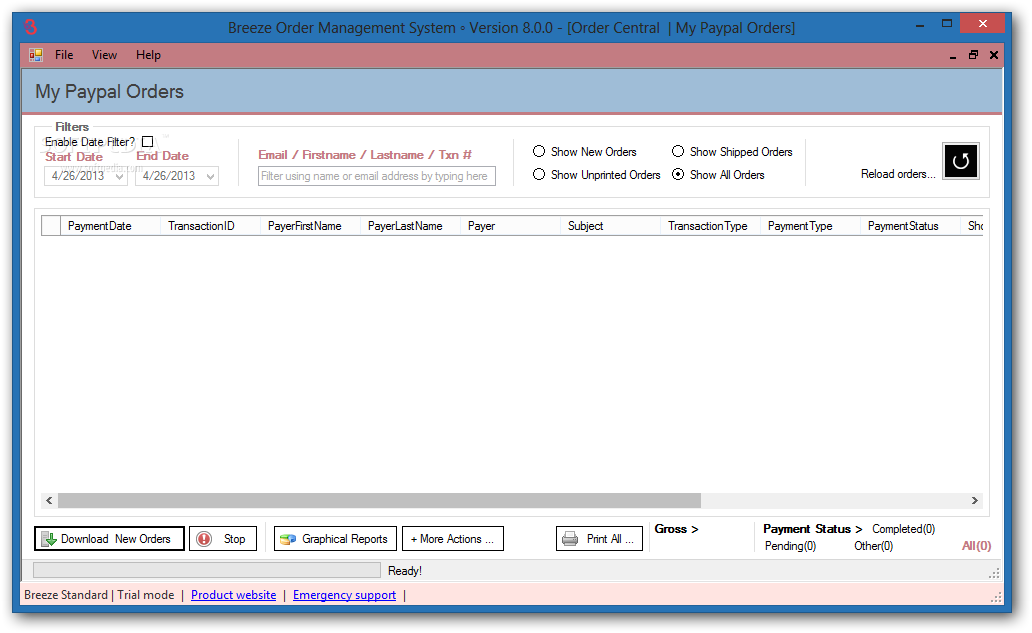Click the PaymentType column header
1032x633 pixels.
(x=811, y=226)
